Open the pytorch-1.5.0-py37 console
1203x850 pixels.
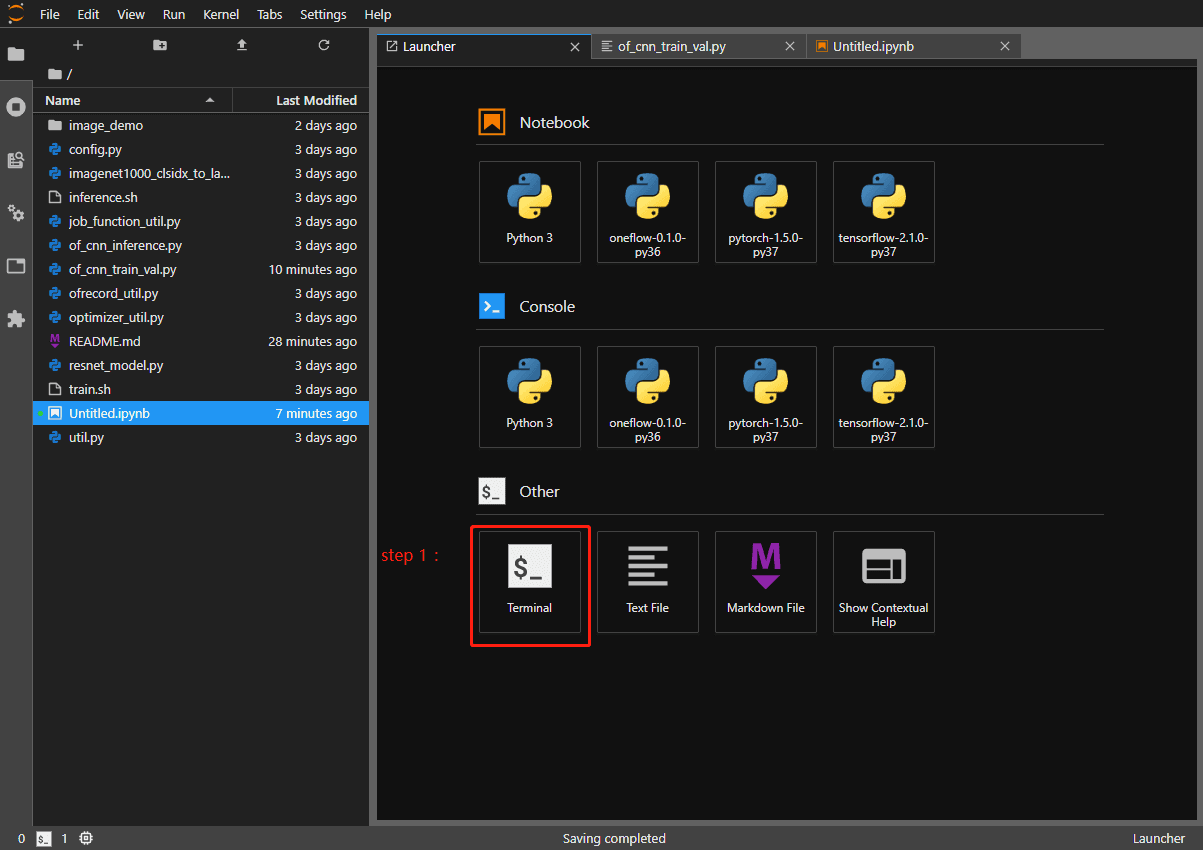(765, 396)
